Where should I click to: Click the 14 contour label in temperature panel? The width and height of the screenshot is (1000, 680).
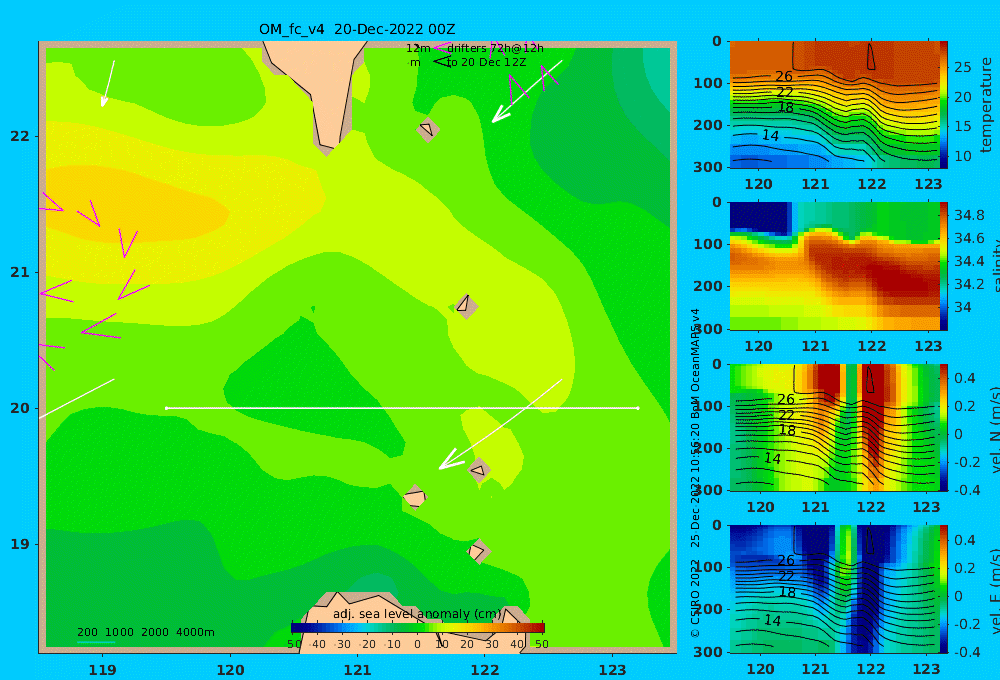[x=770, y=136]
